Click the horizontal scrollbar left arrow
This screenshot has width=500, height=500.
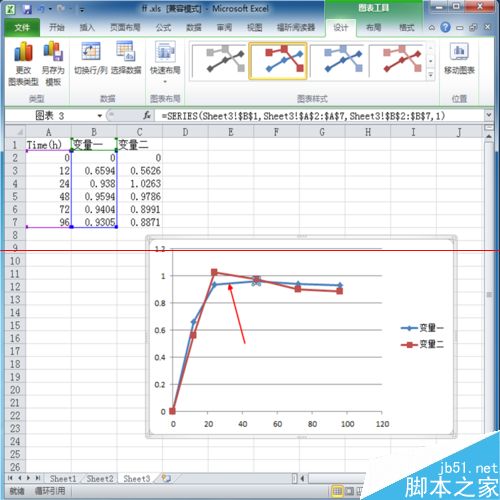[302, 479]
